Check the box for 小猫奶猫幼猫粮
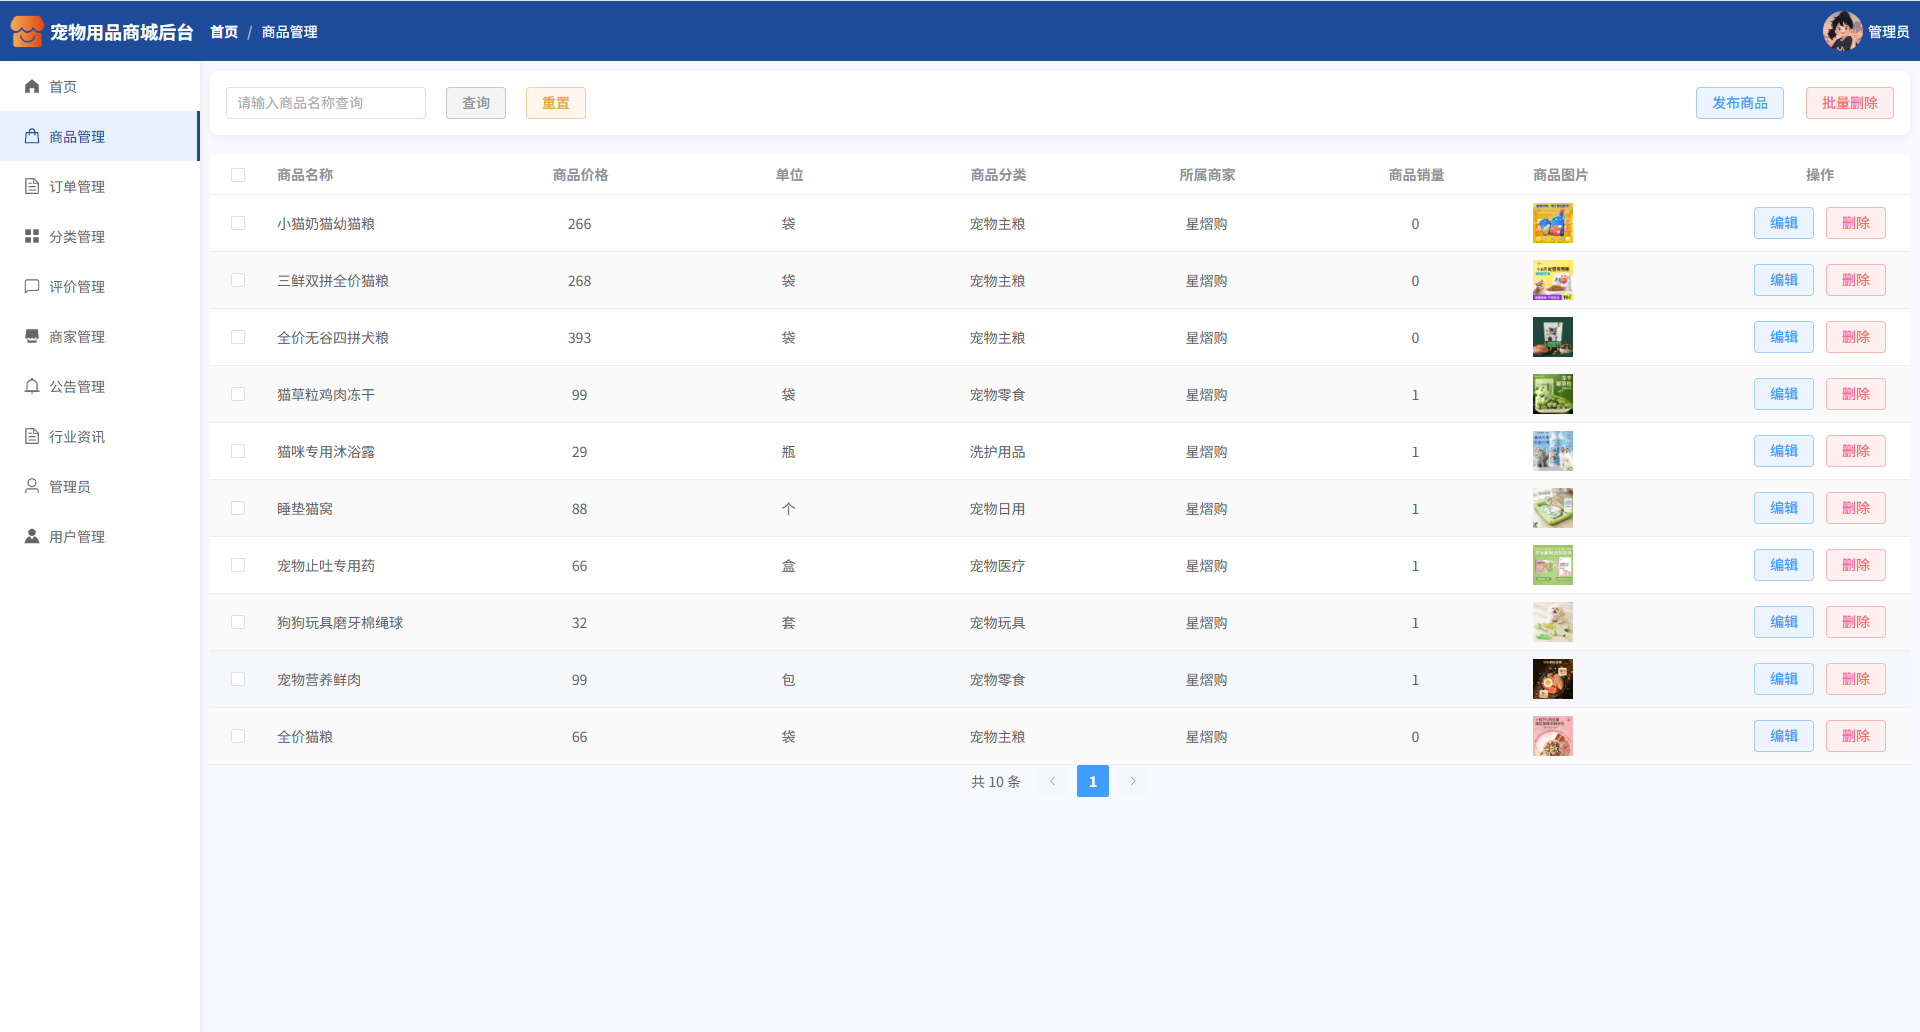 [x=238, y=224]
